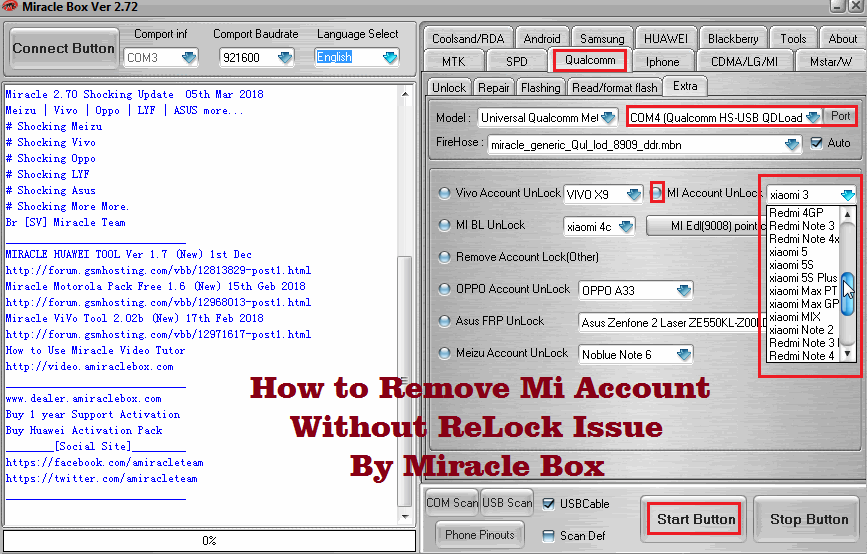Choose xiaomi 5S Plus in list

click(x=803, y=278)
